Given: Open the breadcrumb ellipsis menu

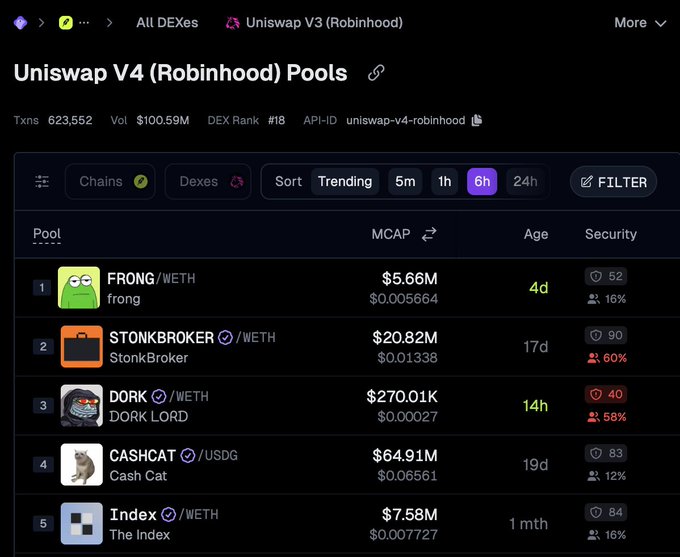Looking at the screenshot, I should pyautogui.click(x=84, y=23).
